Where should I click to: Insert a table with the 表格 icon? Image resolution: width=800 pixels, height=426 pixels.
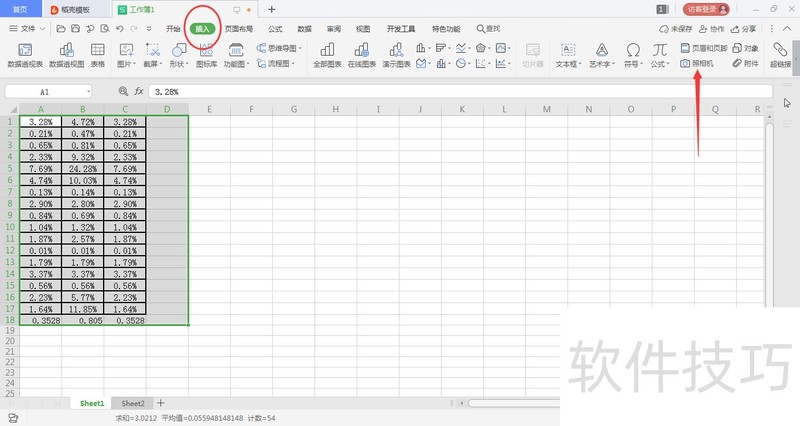point(97,55)
